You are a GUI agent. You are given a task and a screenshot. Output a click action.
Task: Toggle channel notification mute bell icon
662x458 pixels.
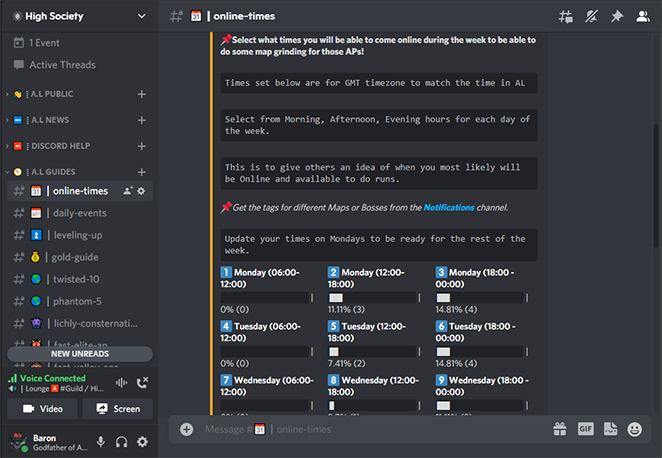(x=591, y=16)
